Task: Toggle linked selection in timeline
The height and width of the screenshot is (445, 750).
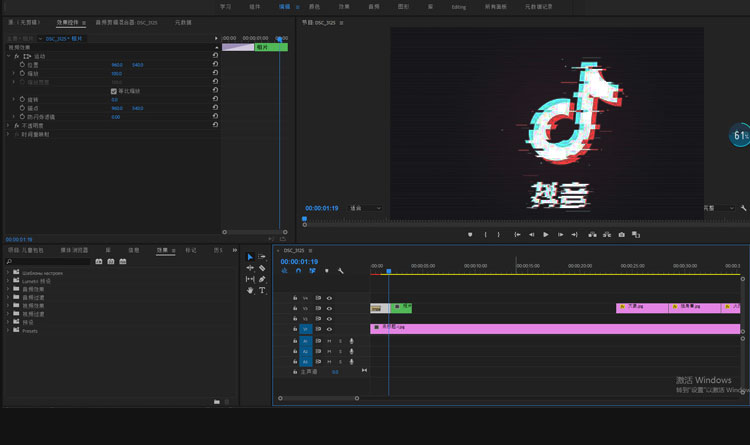Action: (312, 271)
